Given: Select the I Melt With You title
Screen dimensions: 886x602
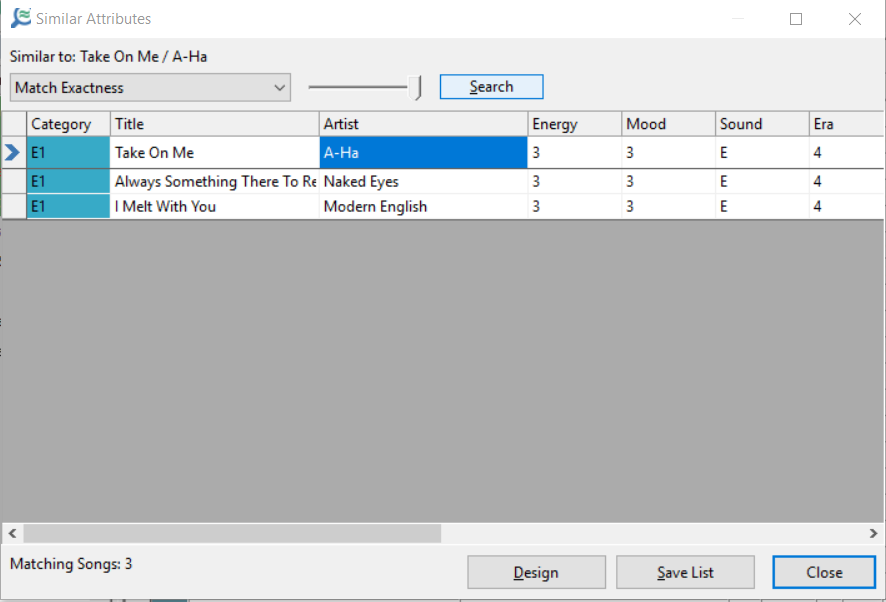Looking at the screenshot, I should click(x=215, y=206).
